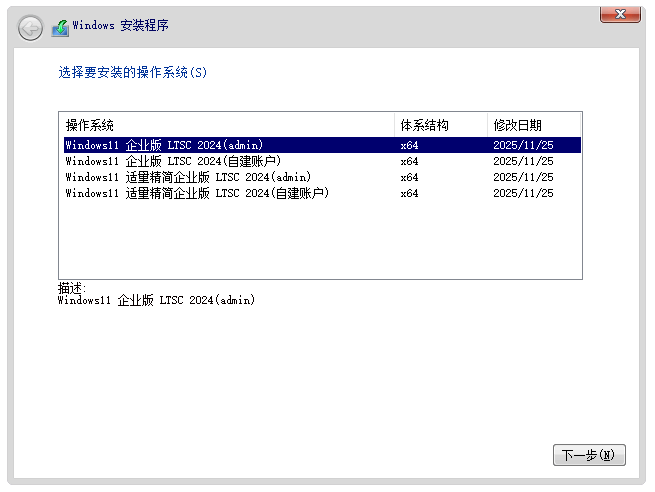Screen dimensions: 655x492
Task: Click x64 of 适量精简企业版 (admin) row
Action: click(409, 177)
